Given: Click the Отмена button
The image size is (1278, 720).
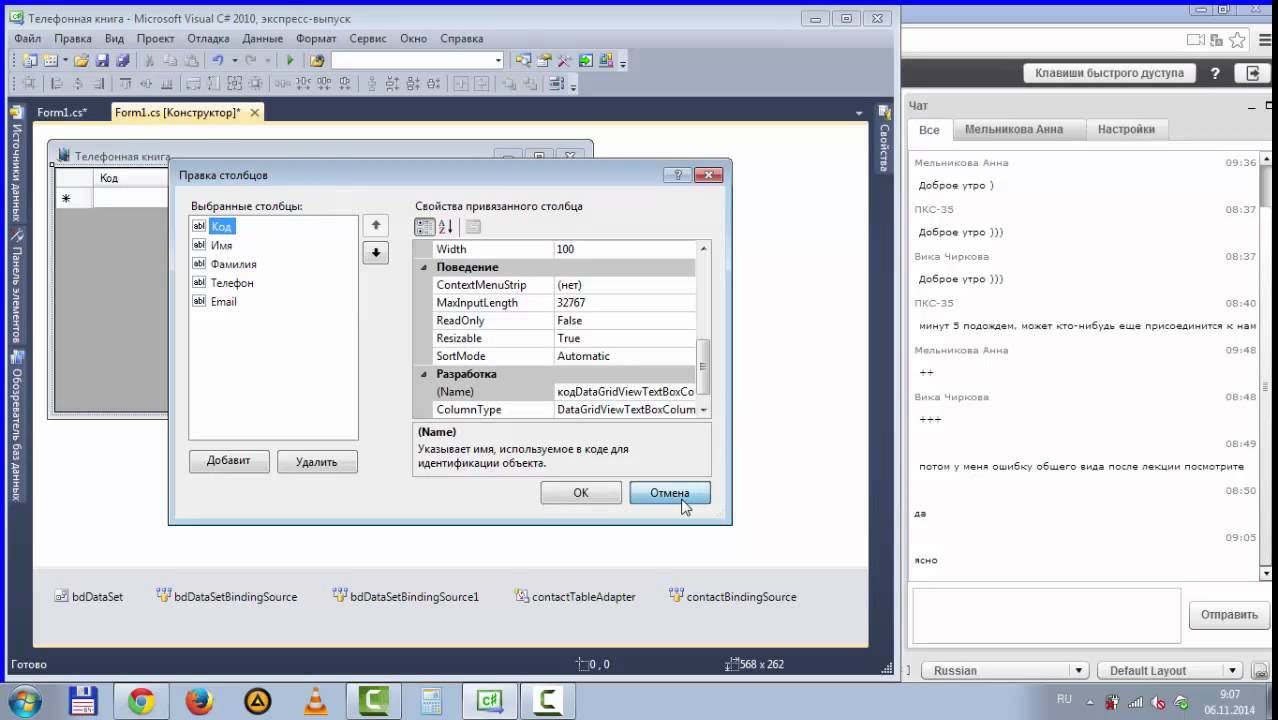Looking at the screenshot, I should pyautogui.click(x=670, y=493).
